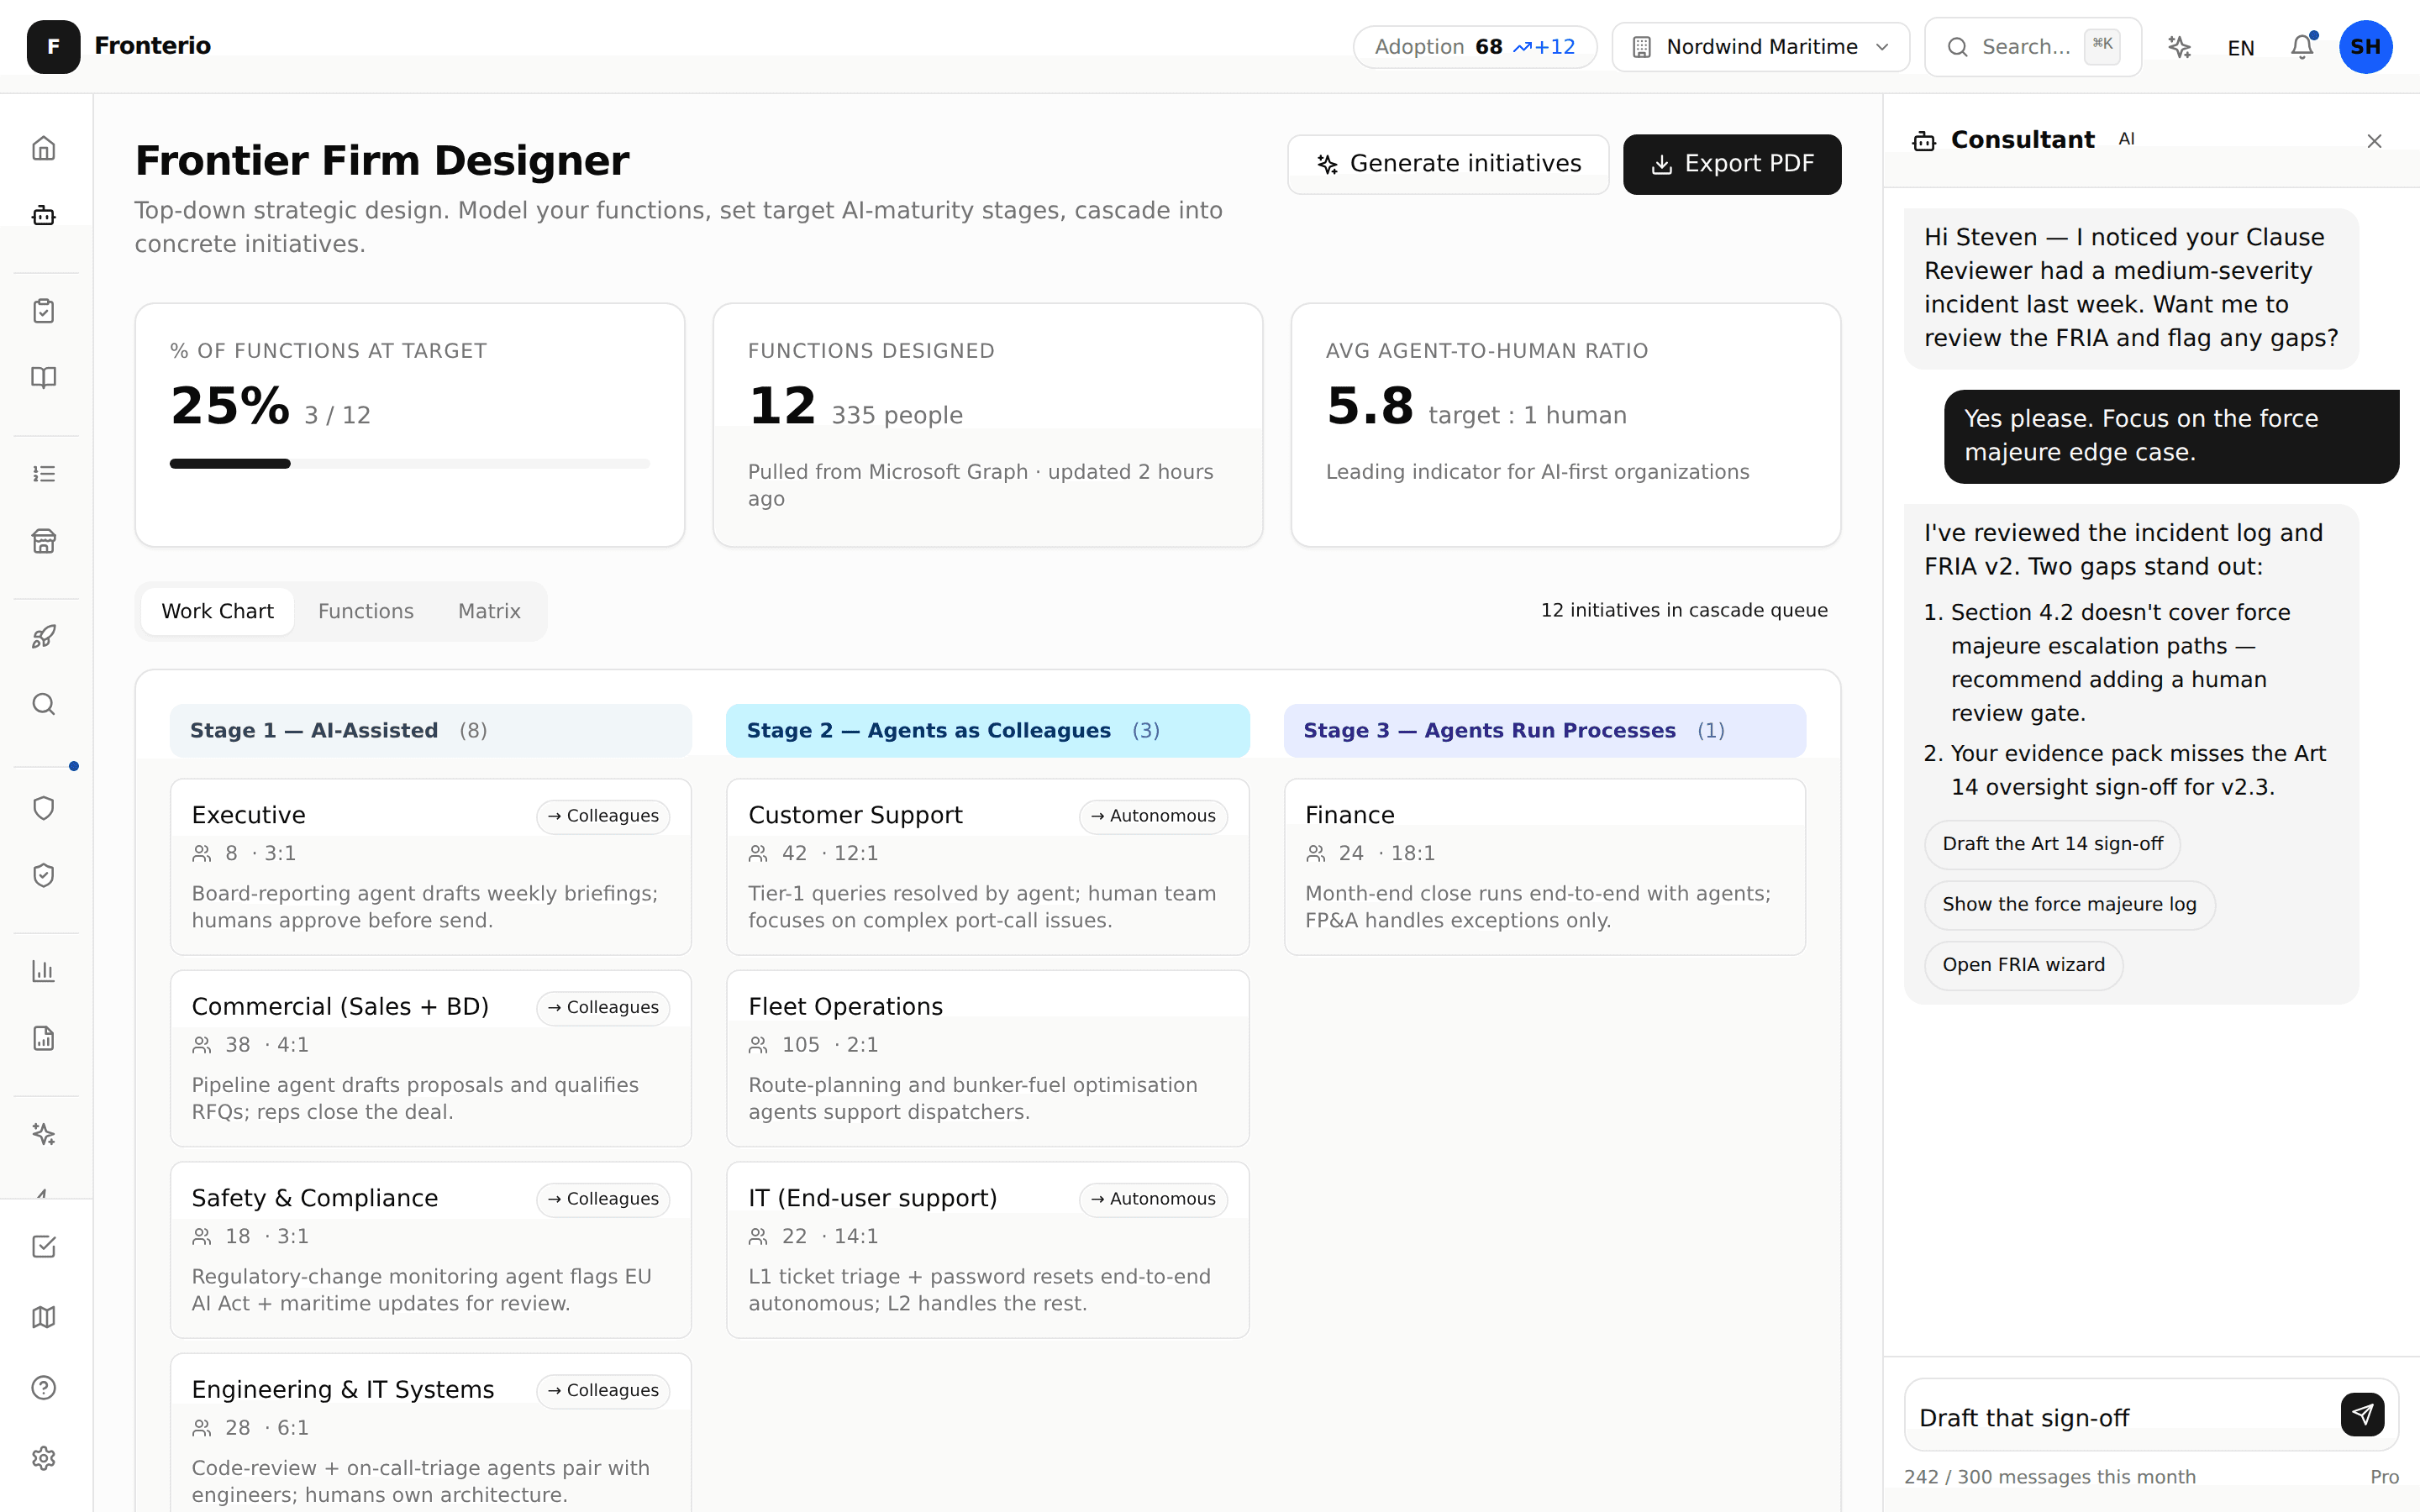2420x1512 pixels.
Task: Select the Work Chart tab
Action: coord(217,611)
